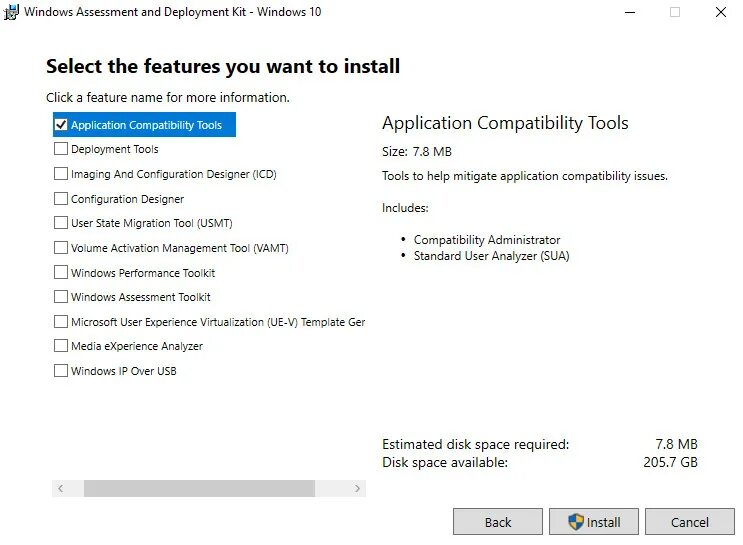Close the ADK setup window
The image size is (743, 545).
pos(720,13)
